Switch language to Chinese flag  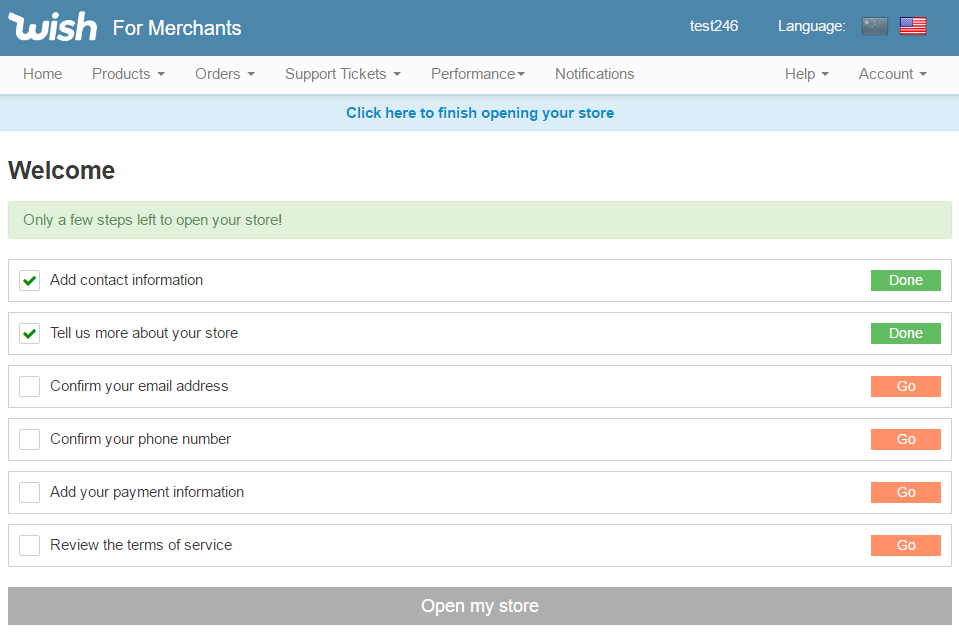coord(874,26)
